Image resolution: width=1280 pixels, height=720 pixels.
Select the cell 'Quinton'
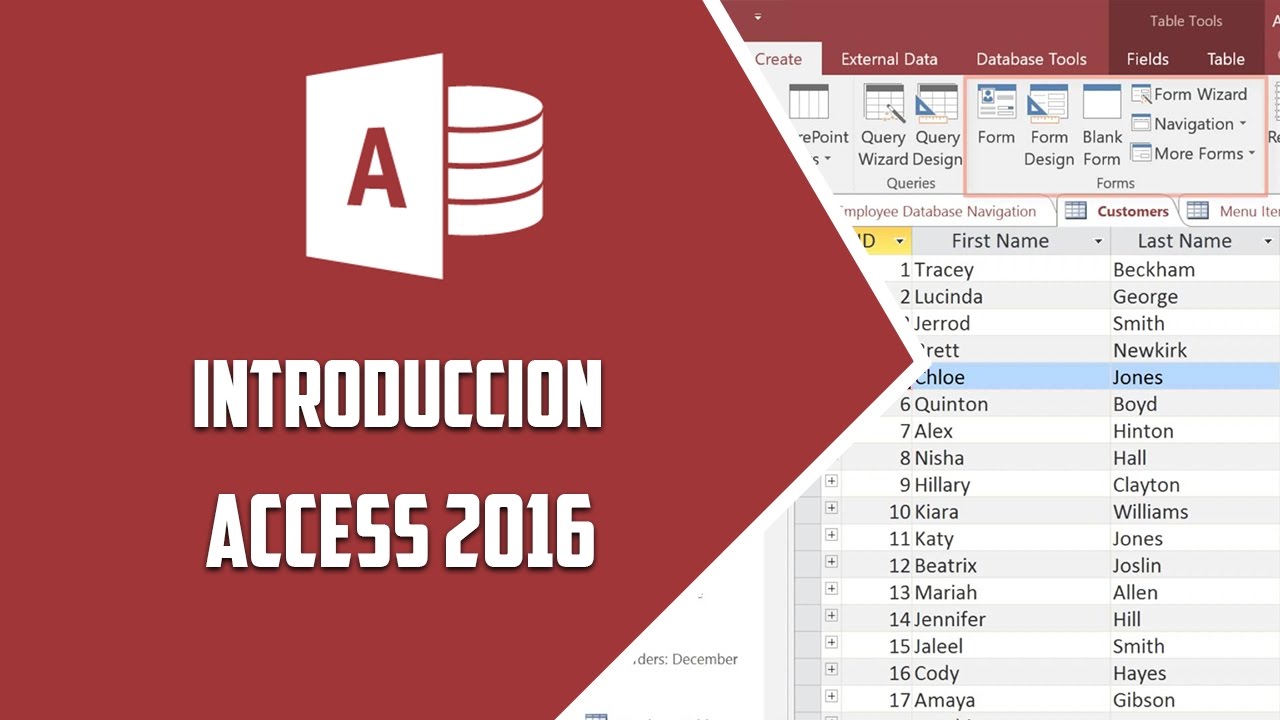coord(1011,405)
